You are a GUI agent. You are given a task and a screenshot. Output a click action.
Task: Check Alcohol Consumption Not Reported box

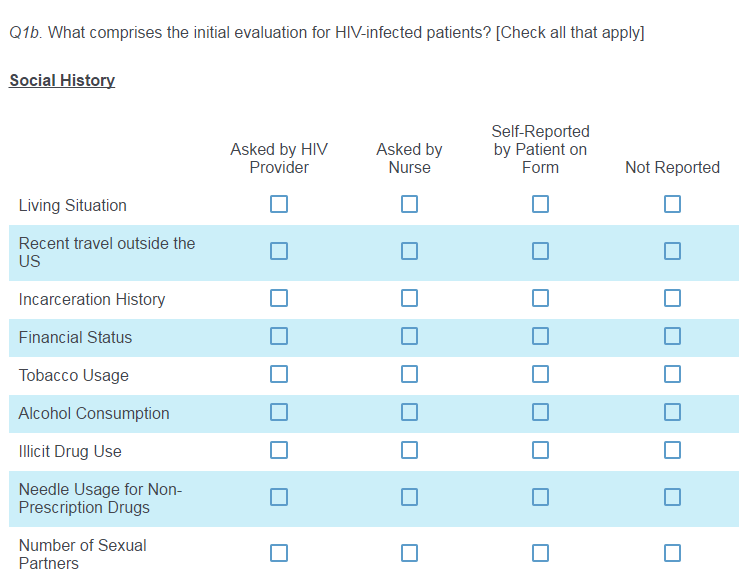tap(672, 412)
